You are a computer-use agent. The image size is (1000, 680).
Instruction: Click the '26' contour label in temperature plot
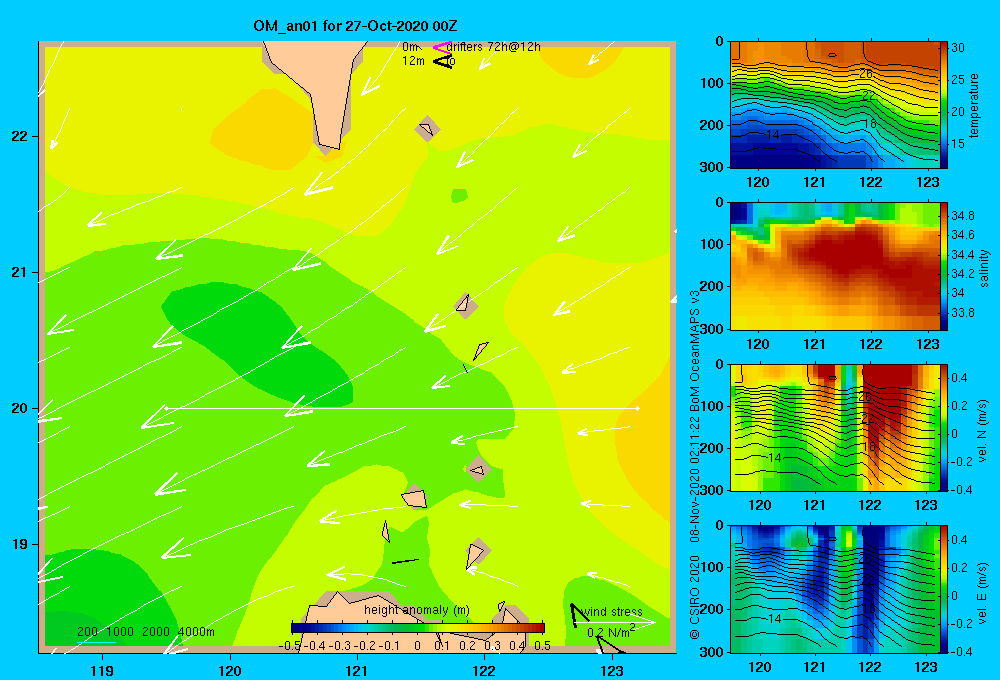coord(865,73)
